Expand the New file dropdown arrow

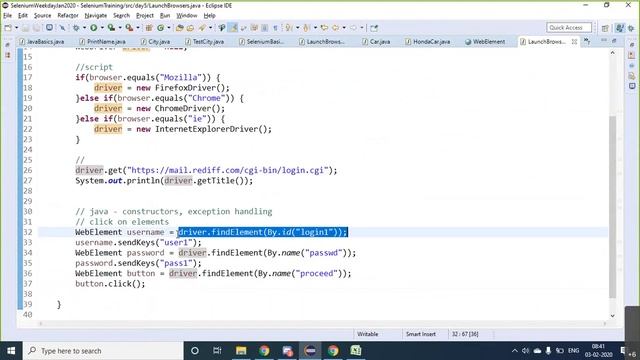[x=16, y=28]
